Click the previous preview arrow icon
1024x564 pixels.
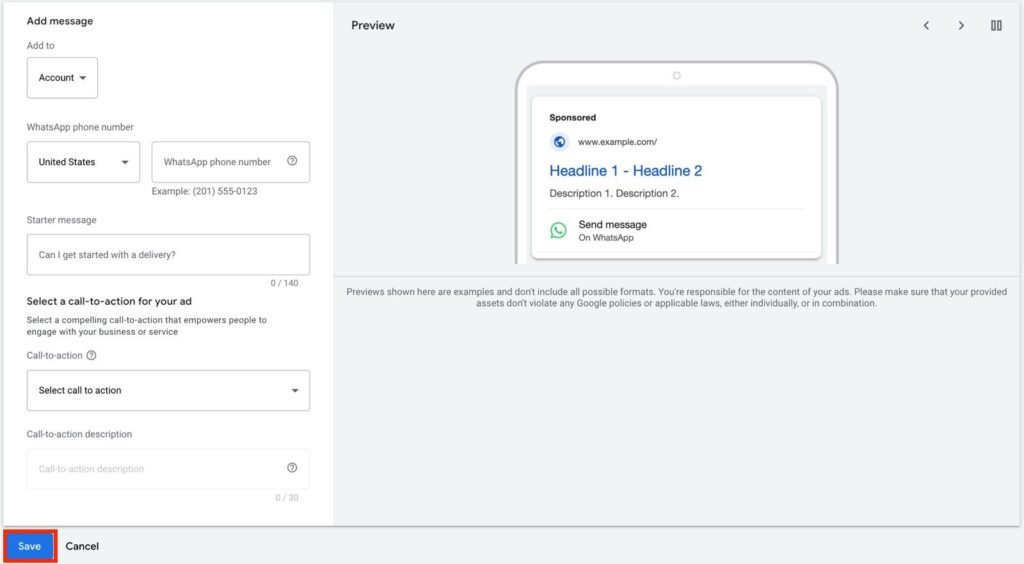point(926,26)
